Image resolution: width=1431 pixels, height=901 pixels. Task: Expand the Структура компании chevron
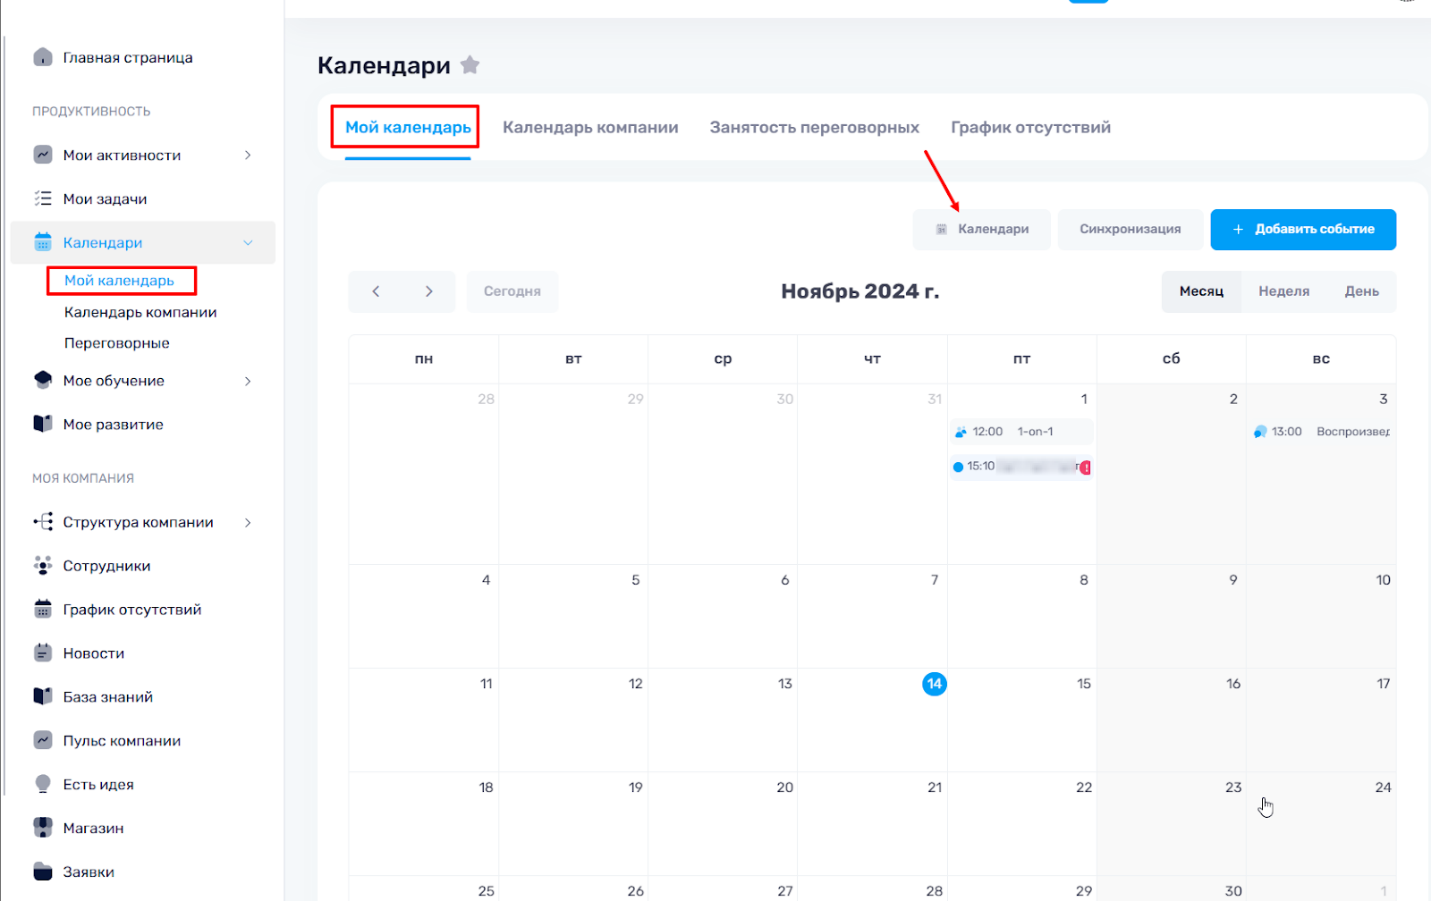(x=248, y=522)
